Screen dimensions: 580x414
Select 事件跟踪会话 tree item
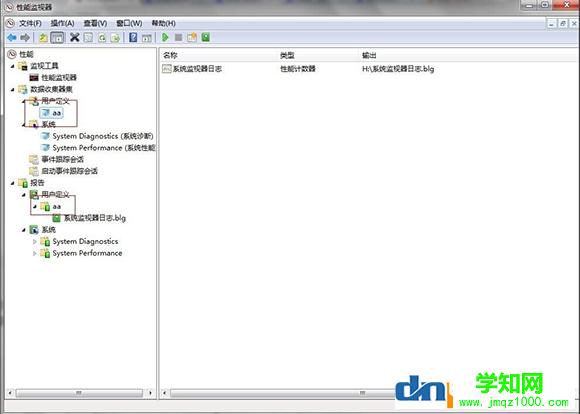pos(63,159)
